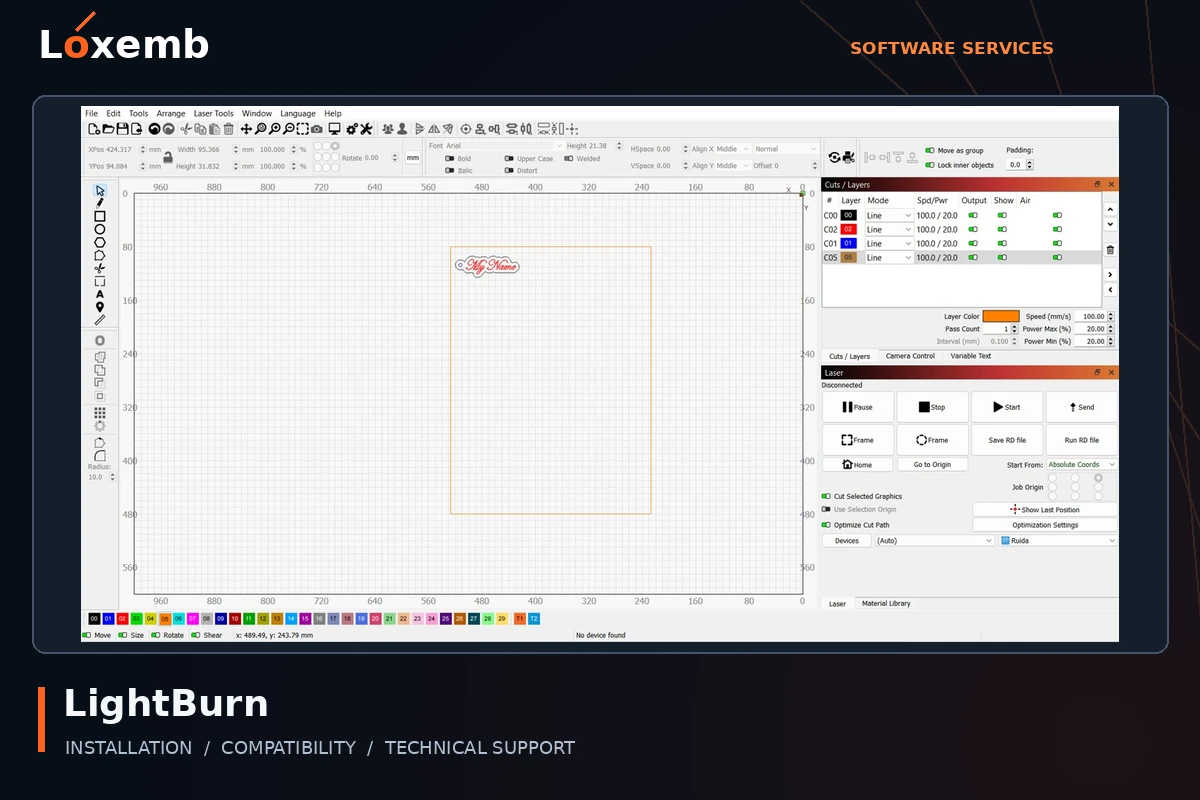Toggle Lock inner objects switch

(930, 165)
